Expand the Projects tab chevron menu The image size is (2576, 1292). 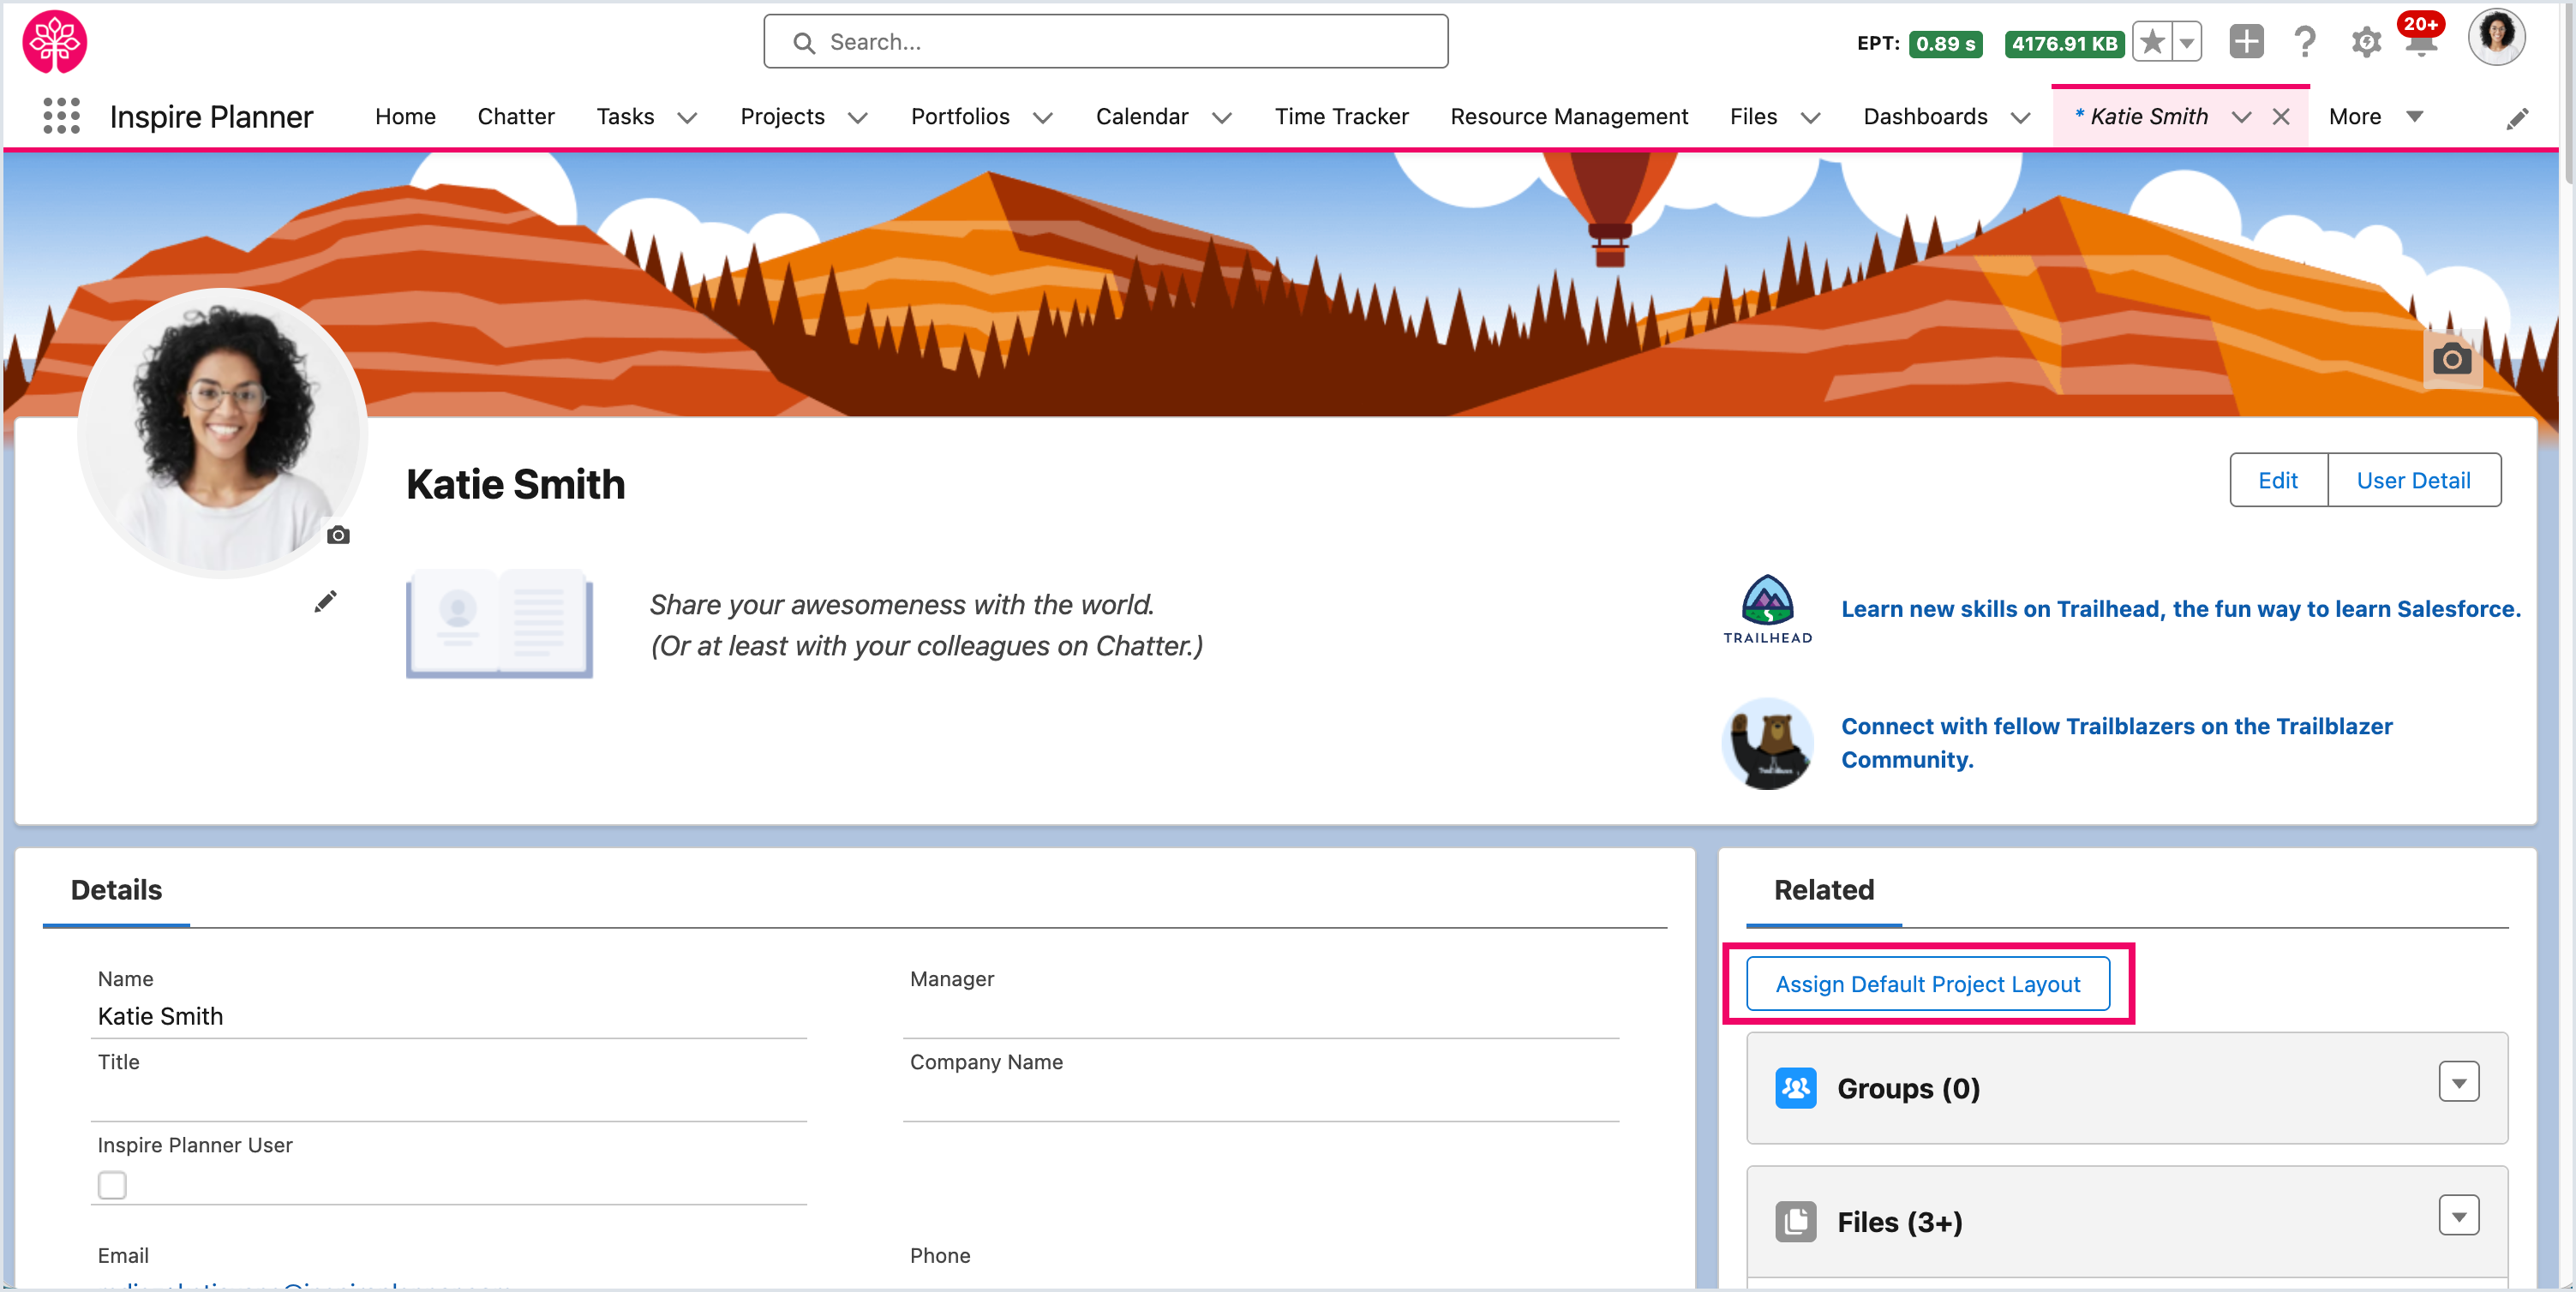857,118
